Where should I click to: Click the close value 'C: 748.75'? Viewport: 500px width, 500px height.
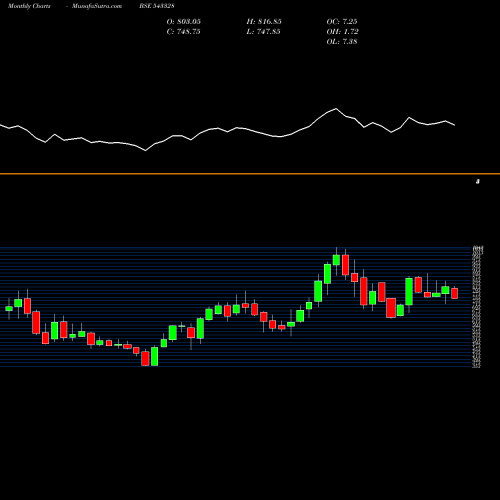click(183, 32)
